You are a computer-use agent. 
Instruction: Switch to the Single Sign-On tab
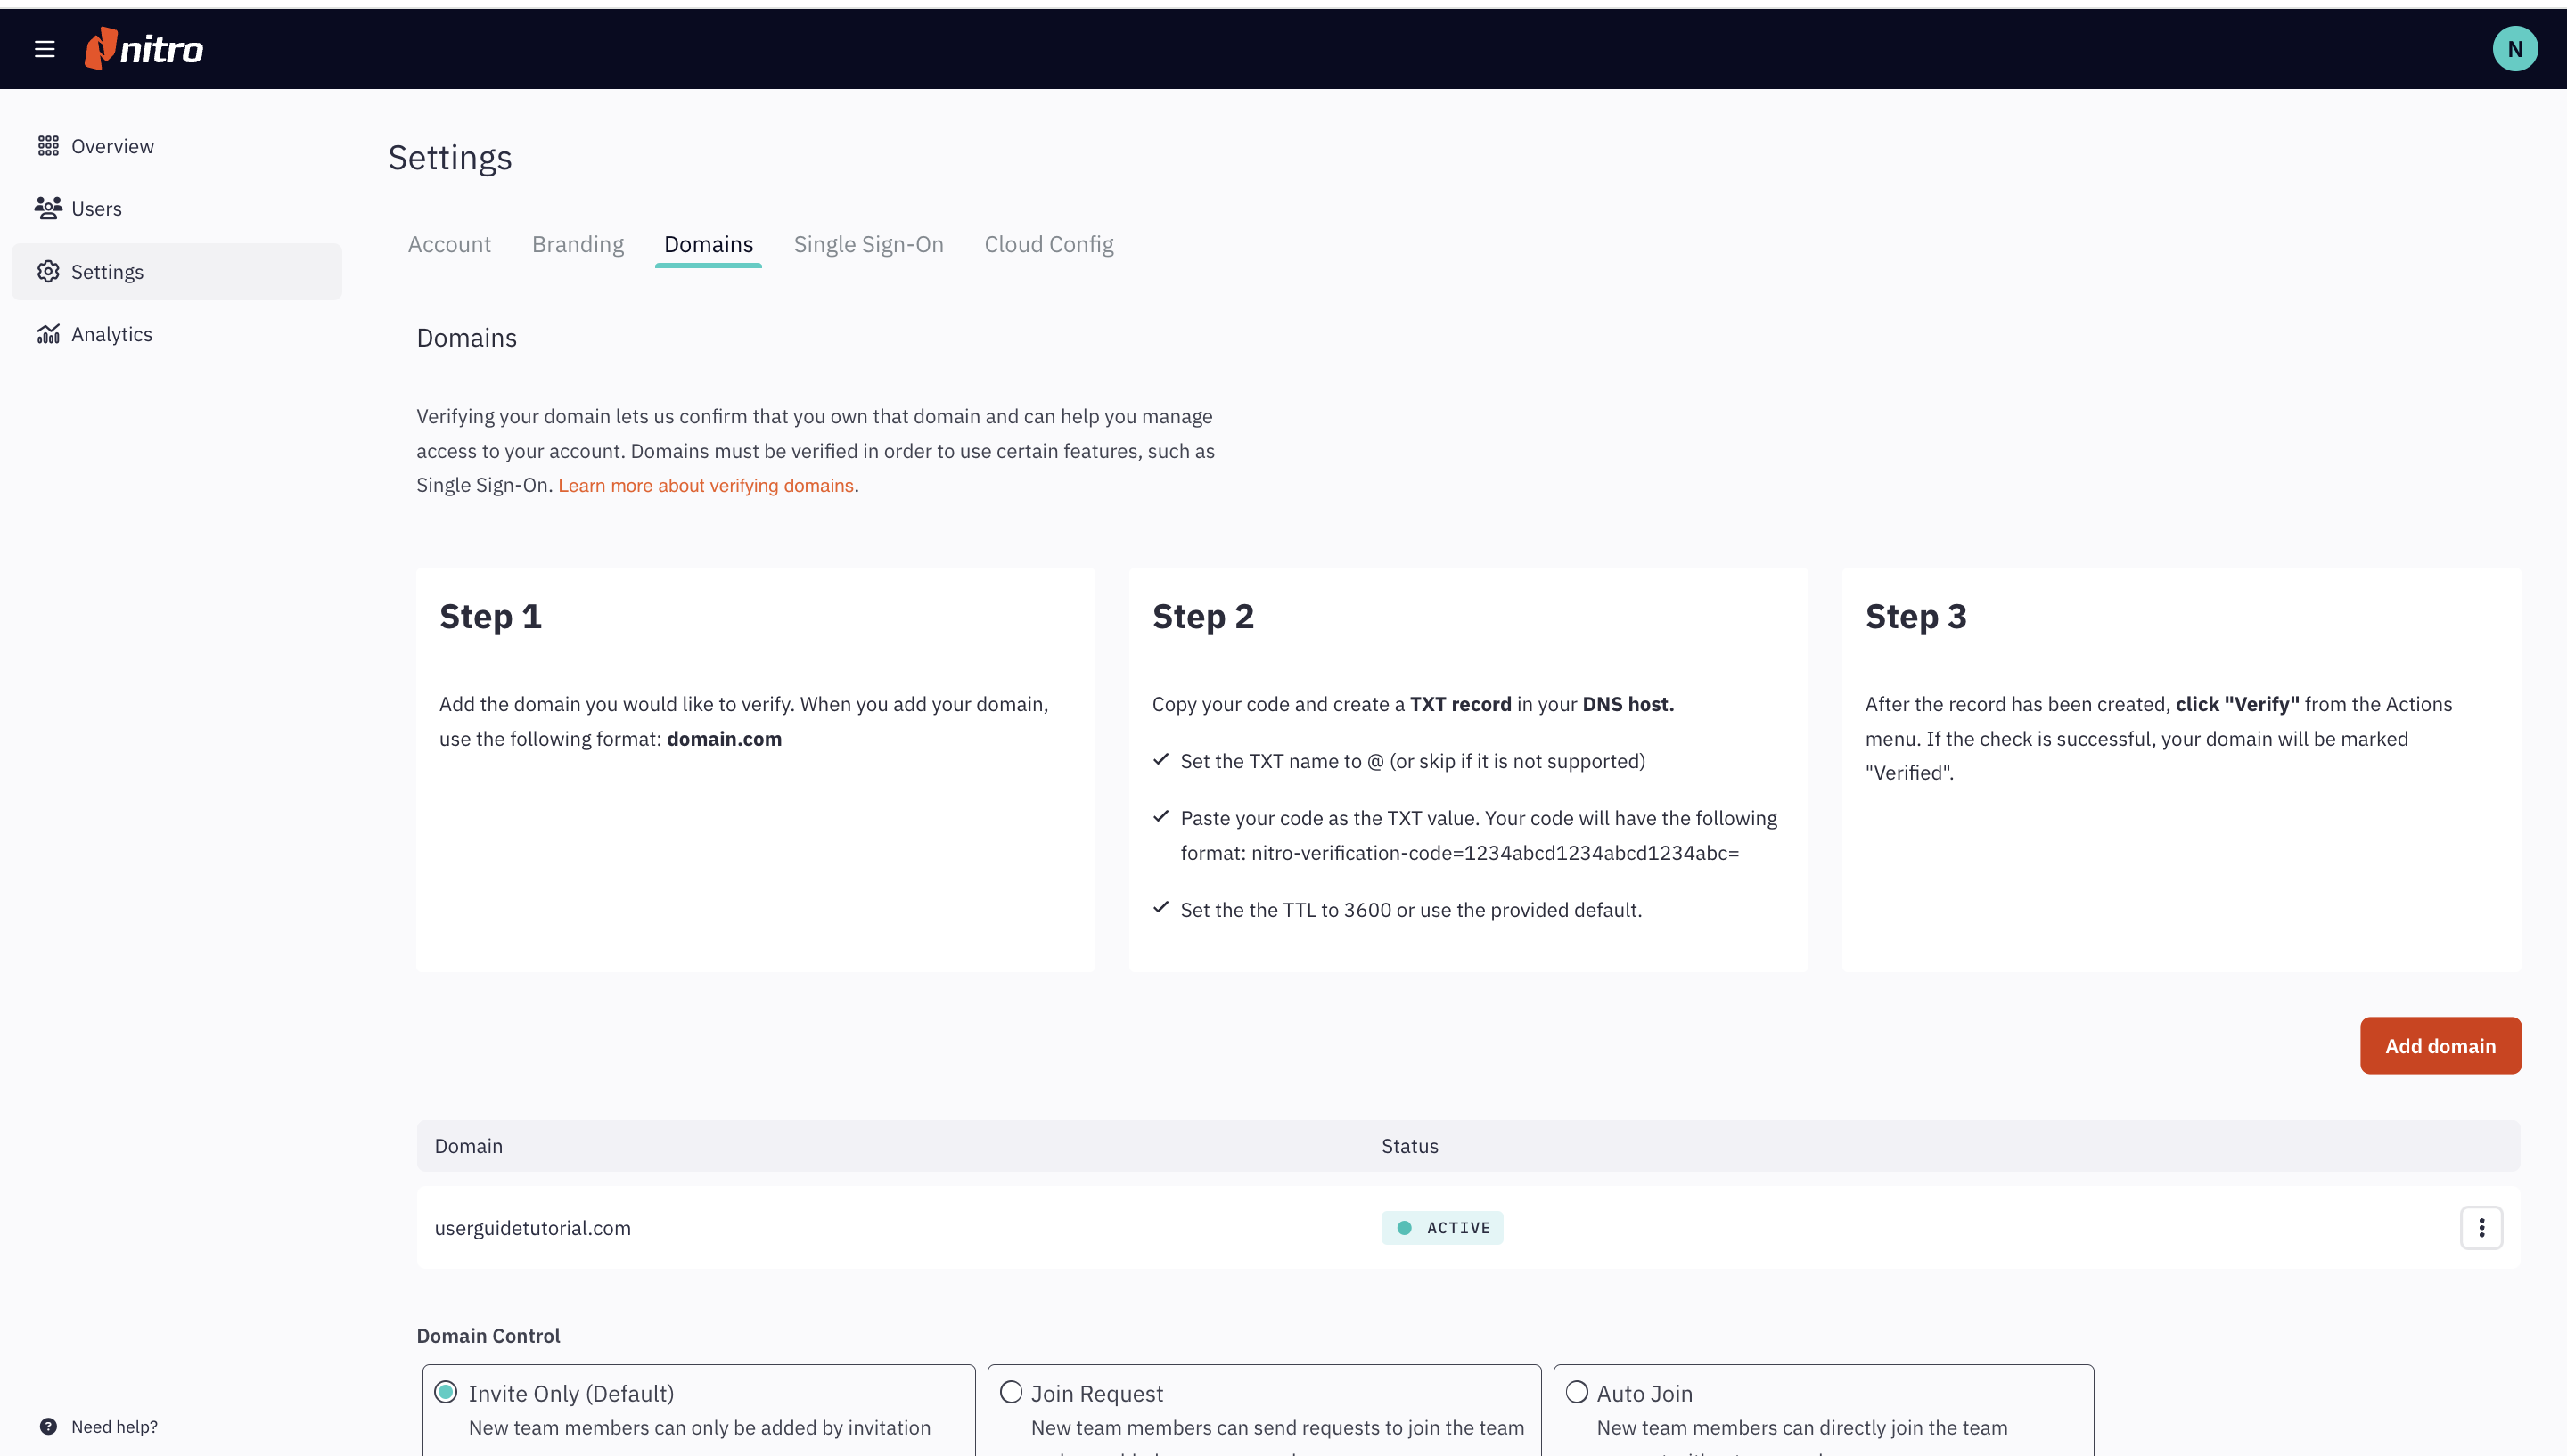point(868,244)
